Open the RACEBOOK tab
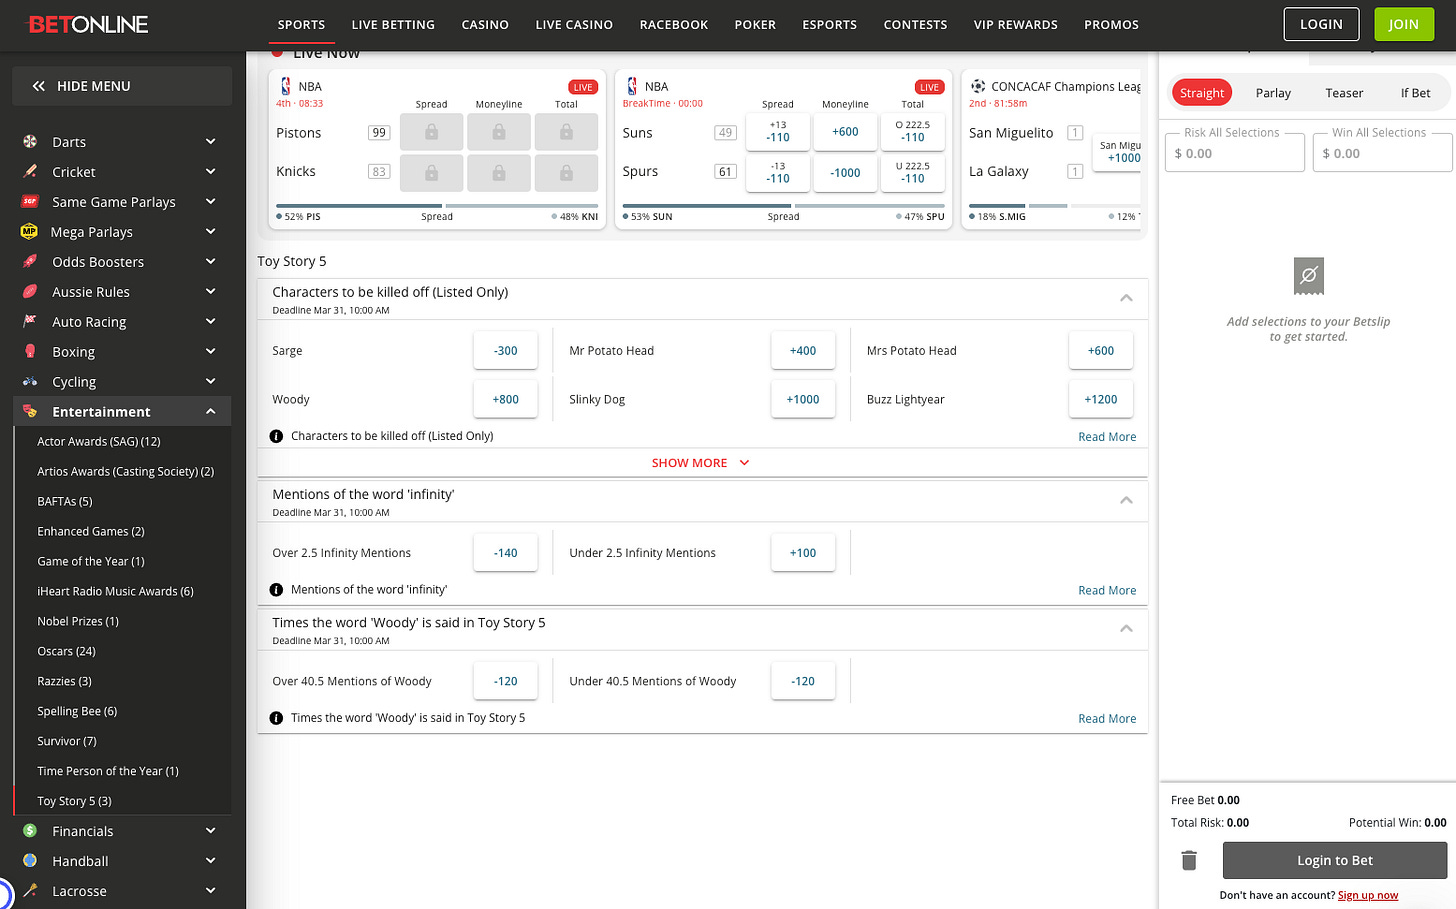1456x909 pixels. point(674,25)
